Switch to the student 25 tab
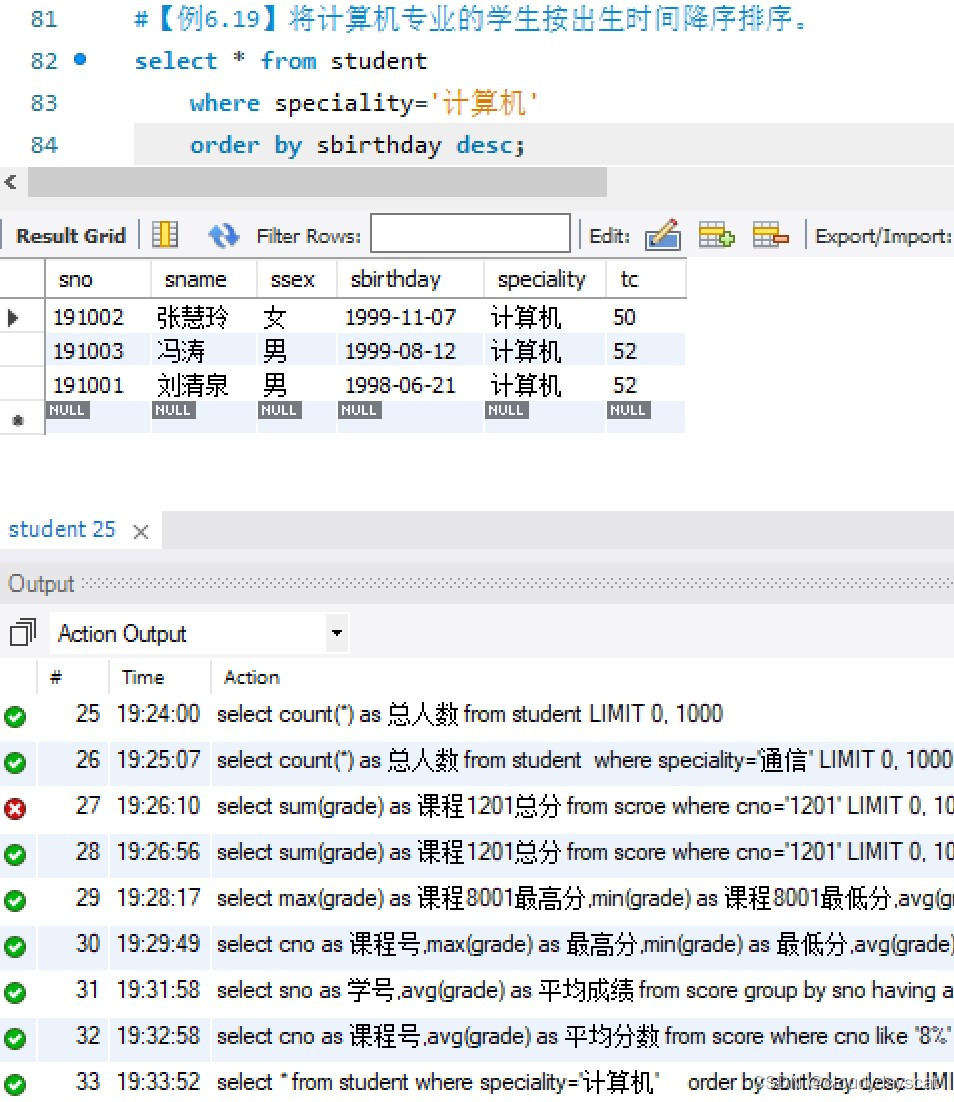The image size is (954, 1102). pos(62,530)
